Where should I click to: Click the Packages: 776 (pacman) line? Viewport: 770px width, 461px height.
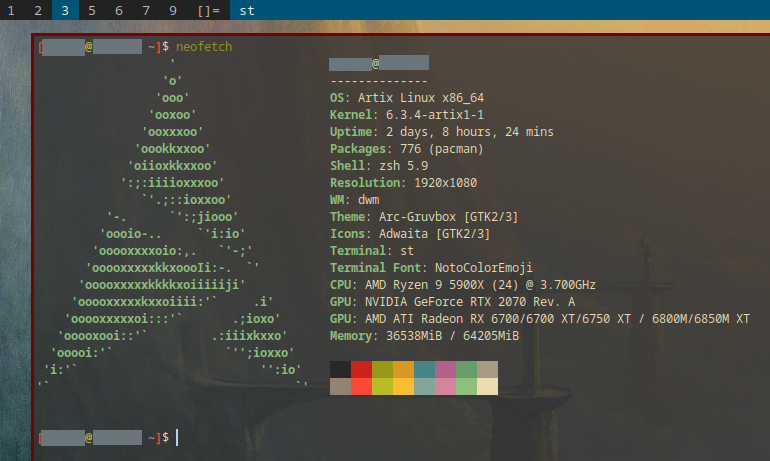407,149
